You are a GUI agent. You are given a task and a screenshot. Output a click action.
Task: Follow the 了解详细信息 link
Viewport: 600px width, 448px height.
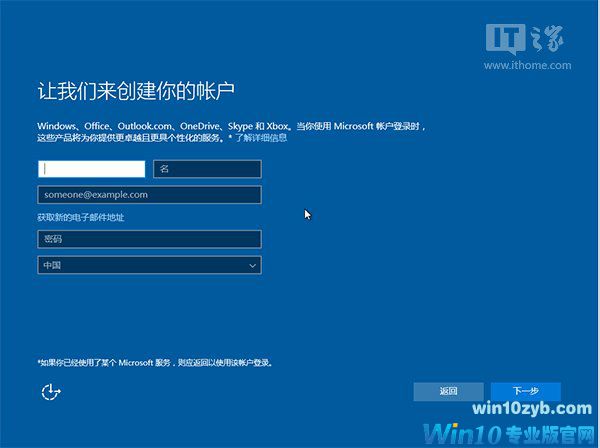(x=261, y=138)
